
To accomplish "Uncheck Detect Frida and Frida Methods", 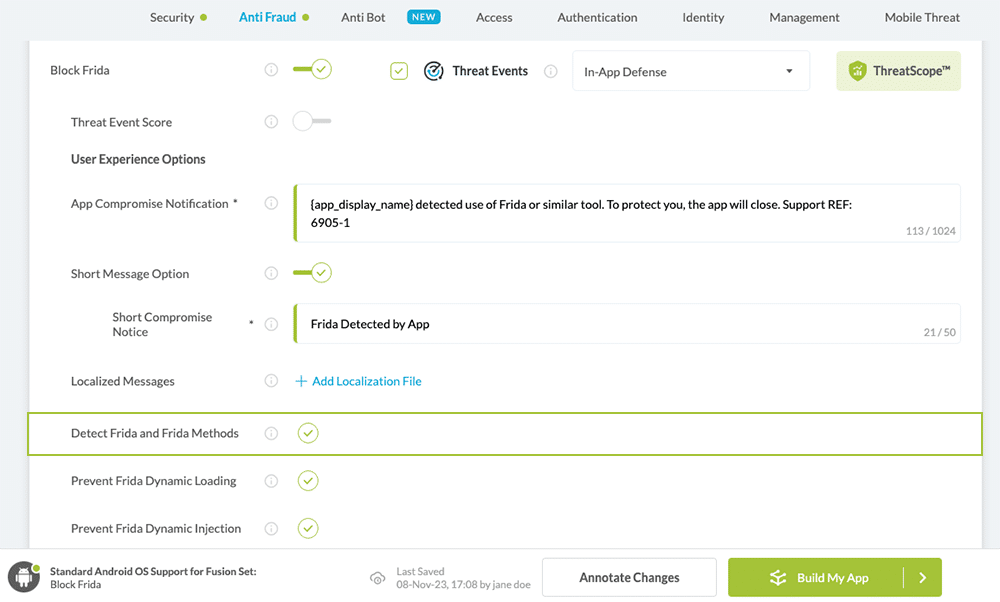I will coord(308,433).
